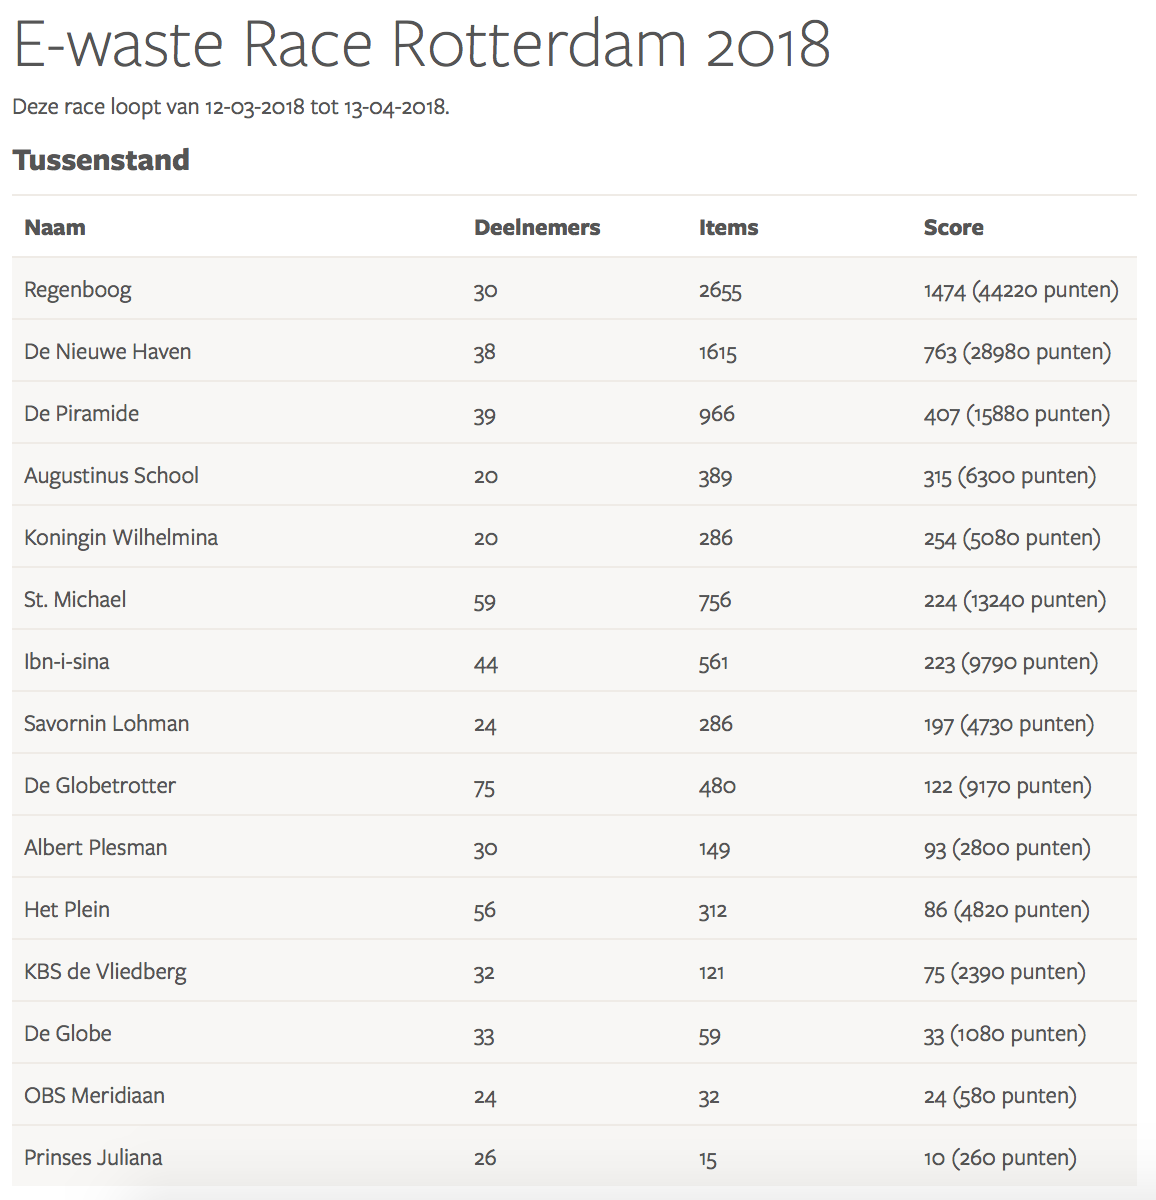Click De Globetrotter in the table

click(x=100, y=786)
